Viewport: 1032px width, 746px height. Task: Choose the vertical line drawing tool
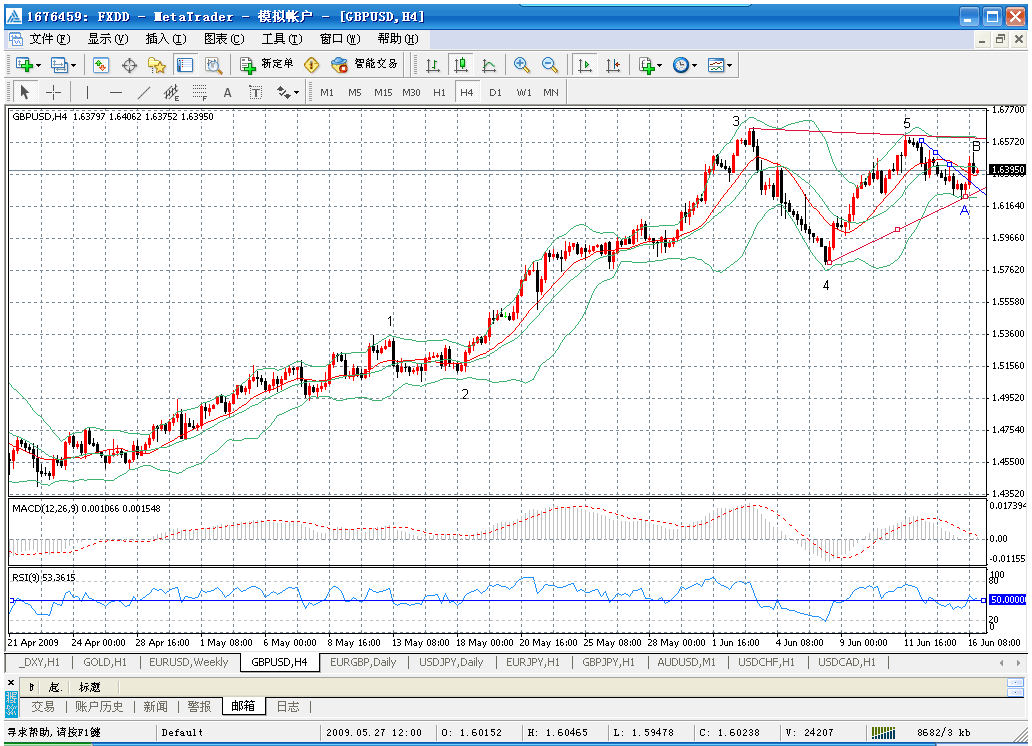[x=88, y=92]
